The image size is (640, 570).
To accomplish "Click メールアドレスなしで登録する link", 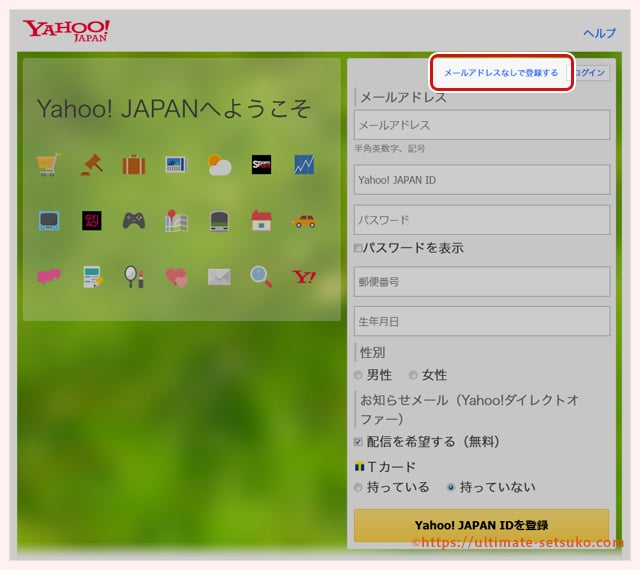I will [501, 73].
